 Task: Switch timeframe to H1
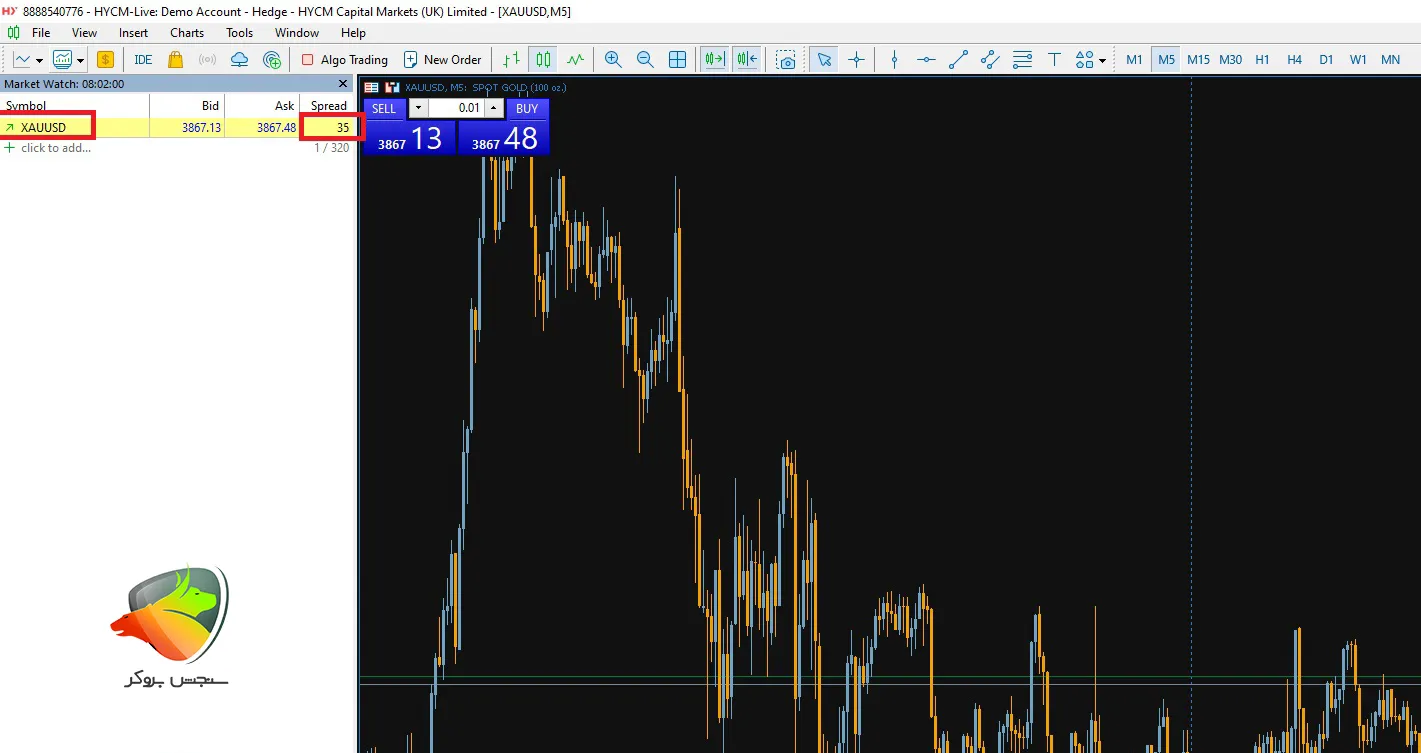[1262, 59]
